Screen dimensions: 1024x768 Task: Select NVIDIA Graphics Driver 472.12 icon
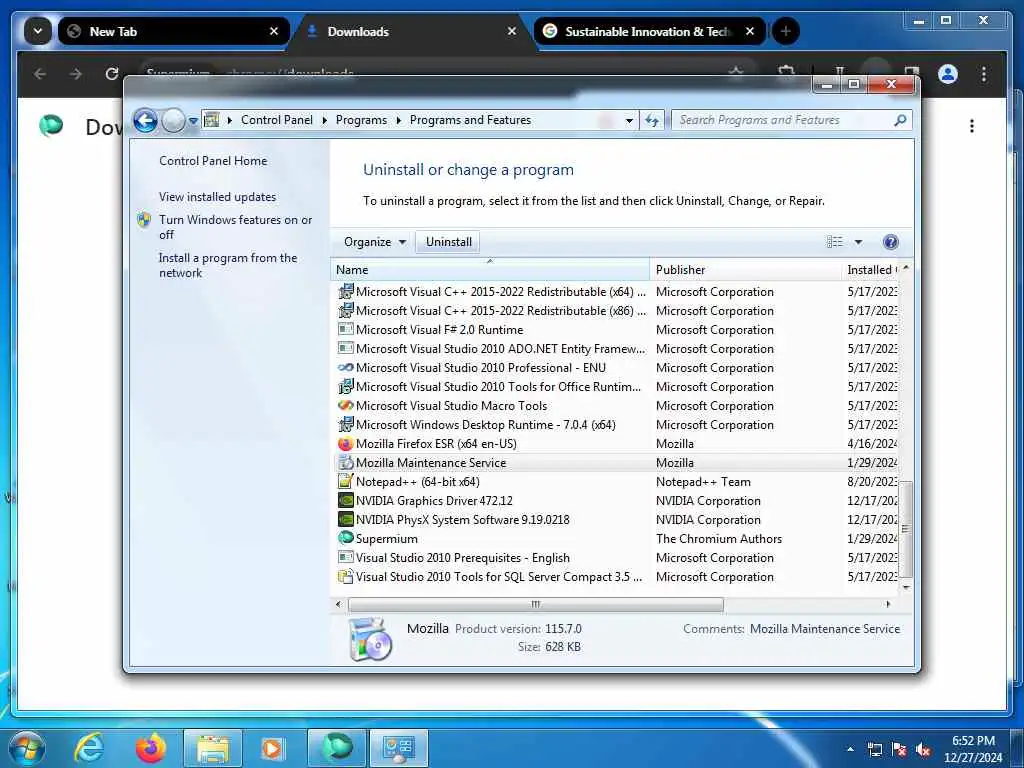[x=345, y=500]
